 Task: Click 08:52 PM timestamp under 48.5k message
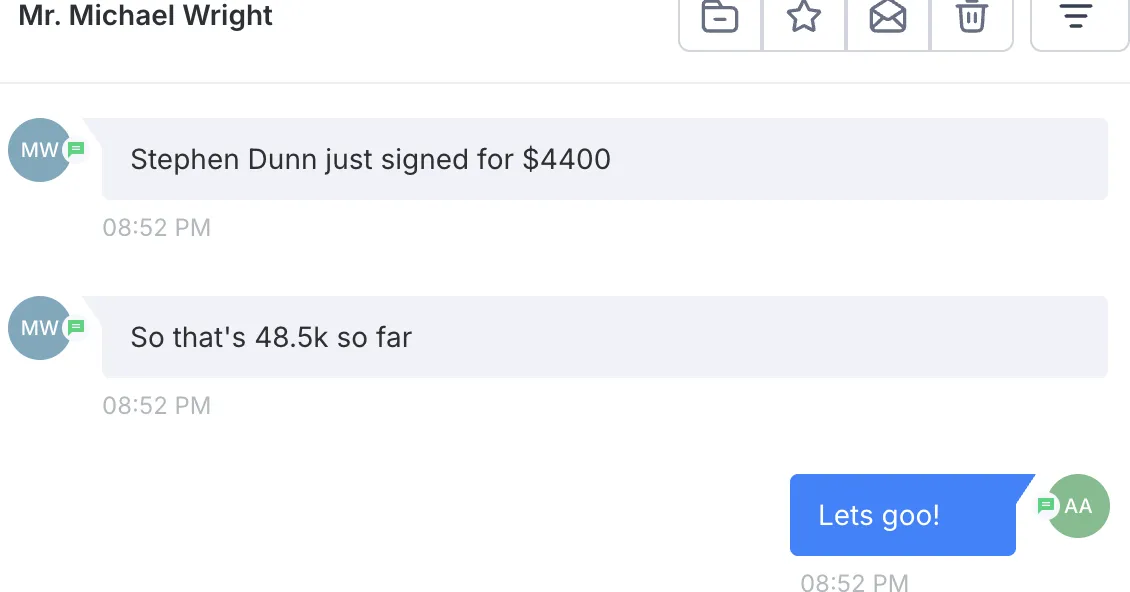point(156,406)
